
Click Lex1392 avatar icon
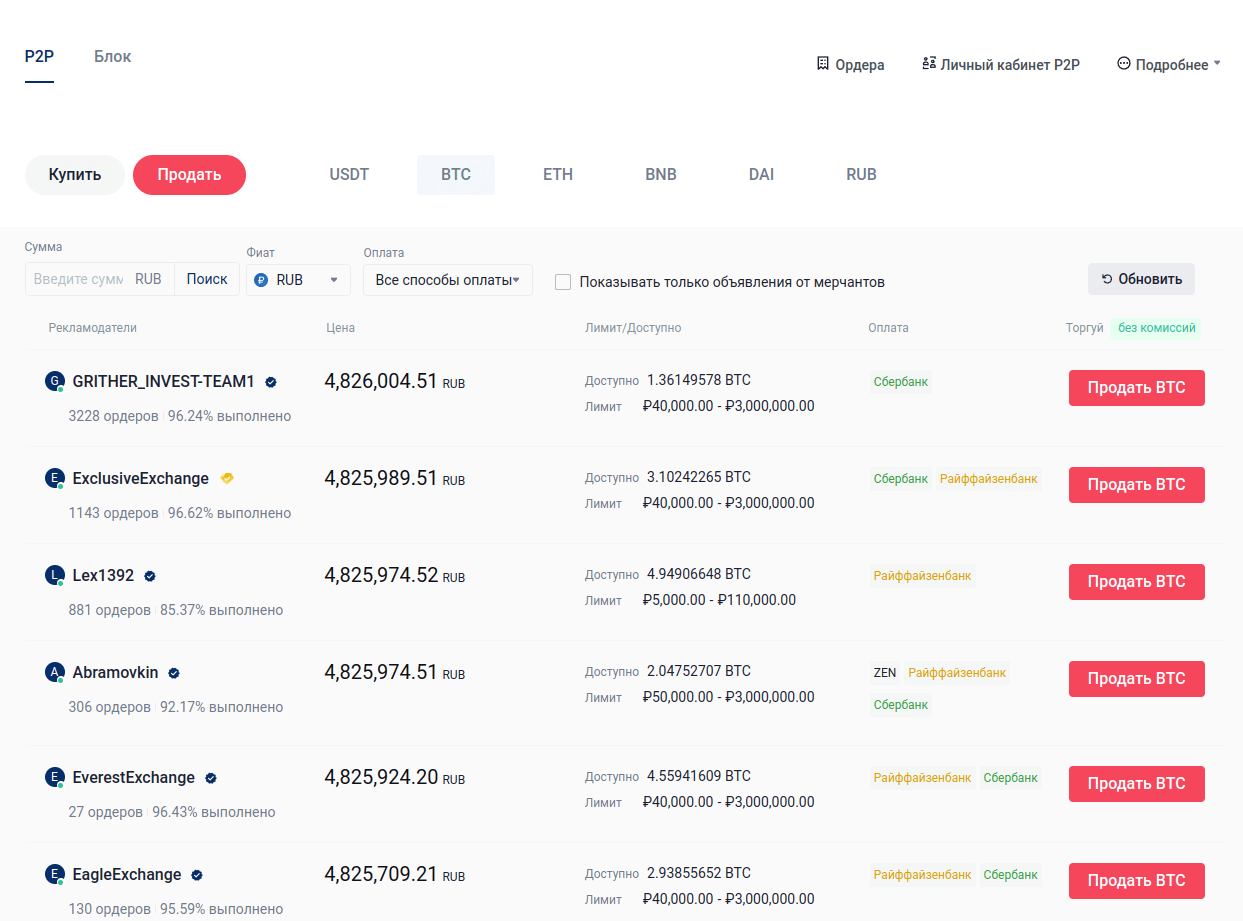55,575
